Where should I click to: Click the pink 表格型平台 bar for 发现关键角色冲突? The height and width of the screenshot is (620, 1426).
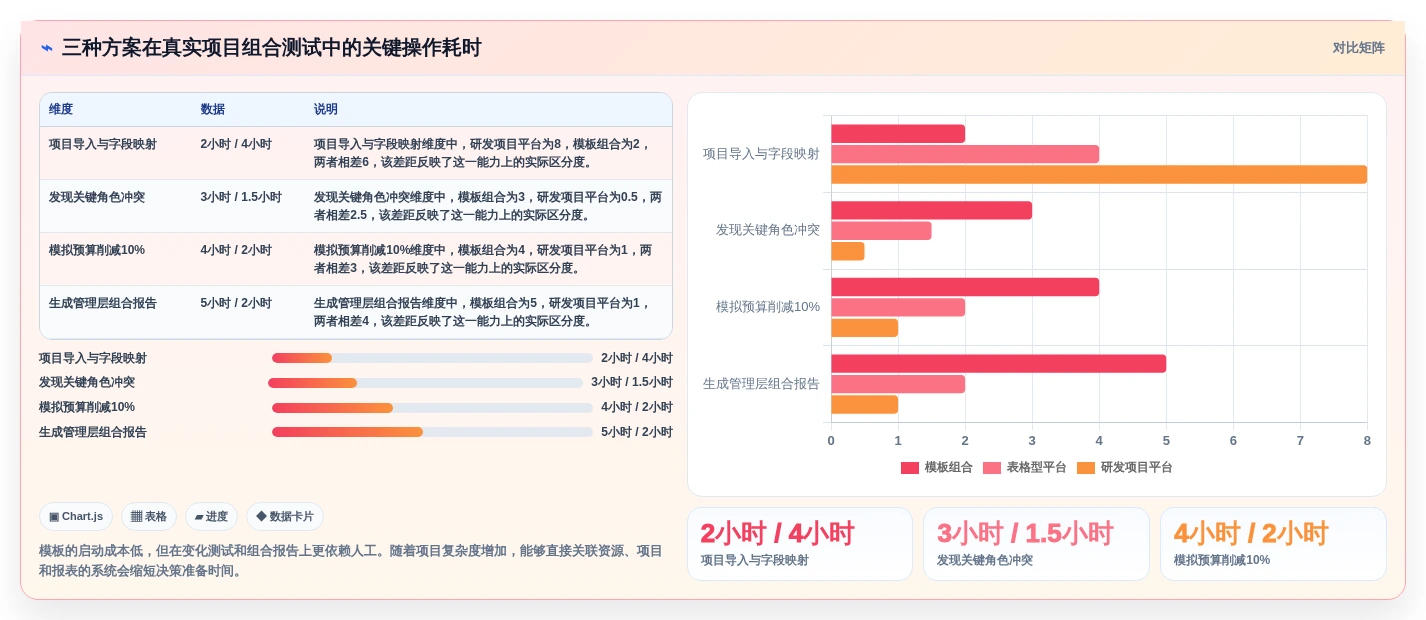point(881,230)
